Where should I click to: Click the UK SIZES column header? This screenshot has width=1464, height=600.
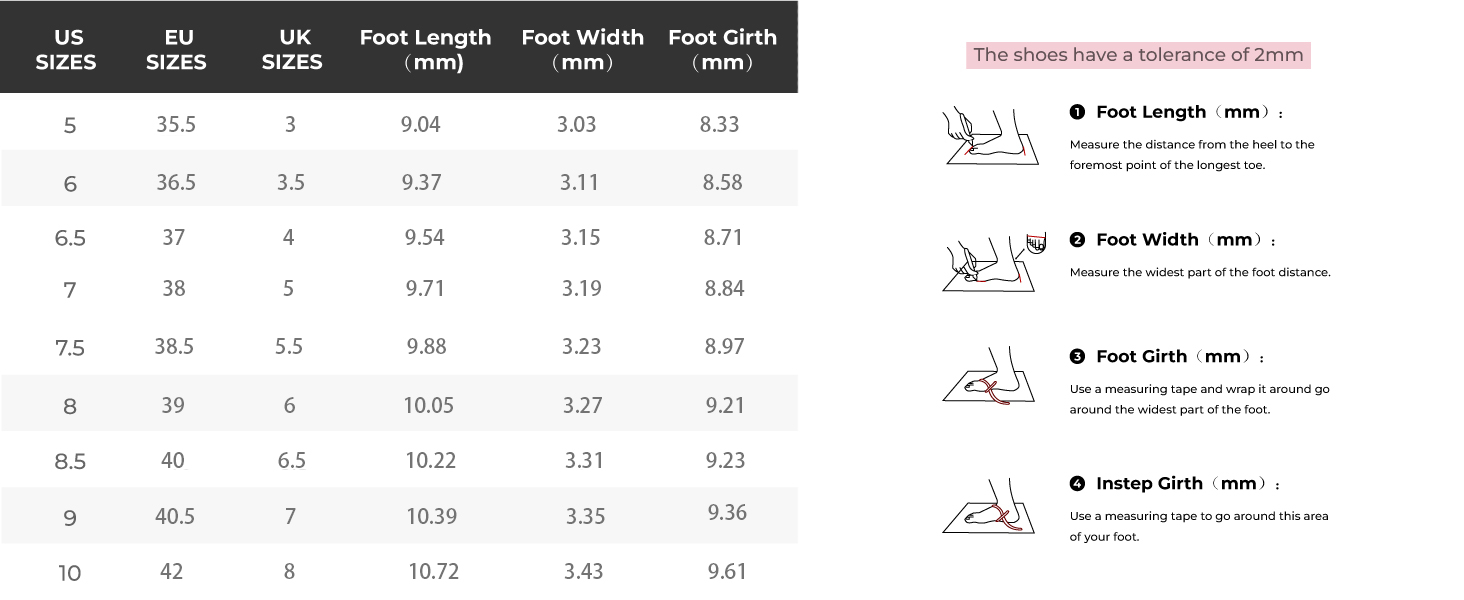[x=292, y=50]
